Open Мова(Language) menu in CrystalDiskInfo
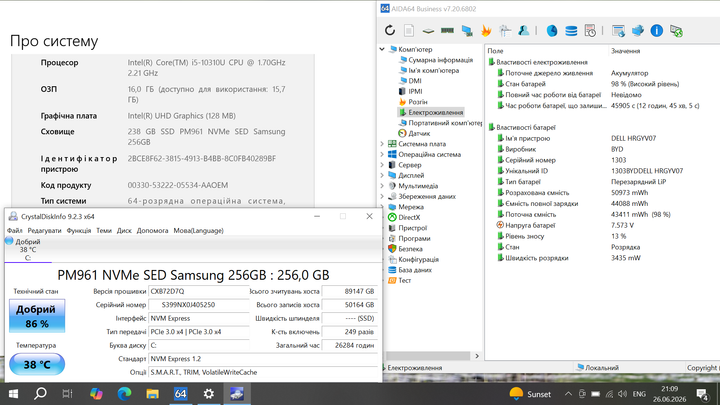The width and height of the screenshot is (720, 405). [198, 231]
